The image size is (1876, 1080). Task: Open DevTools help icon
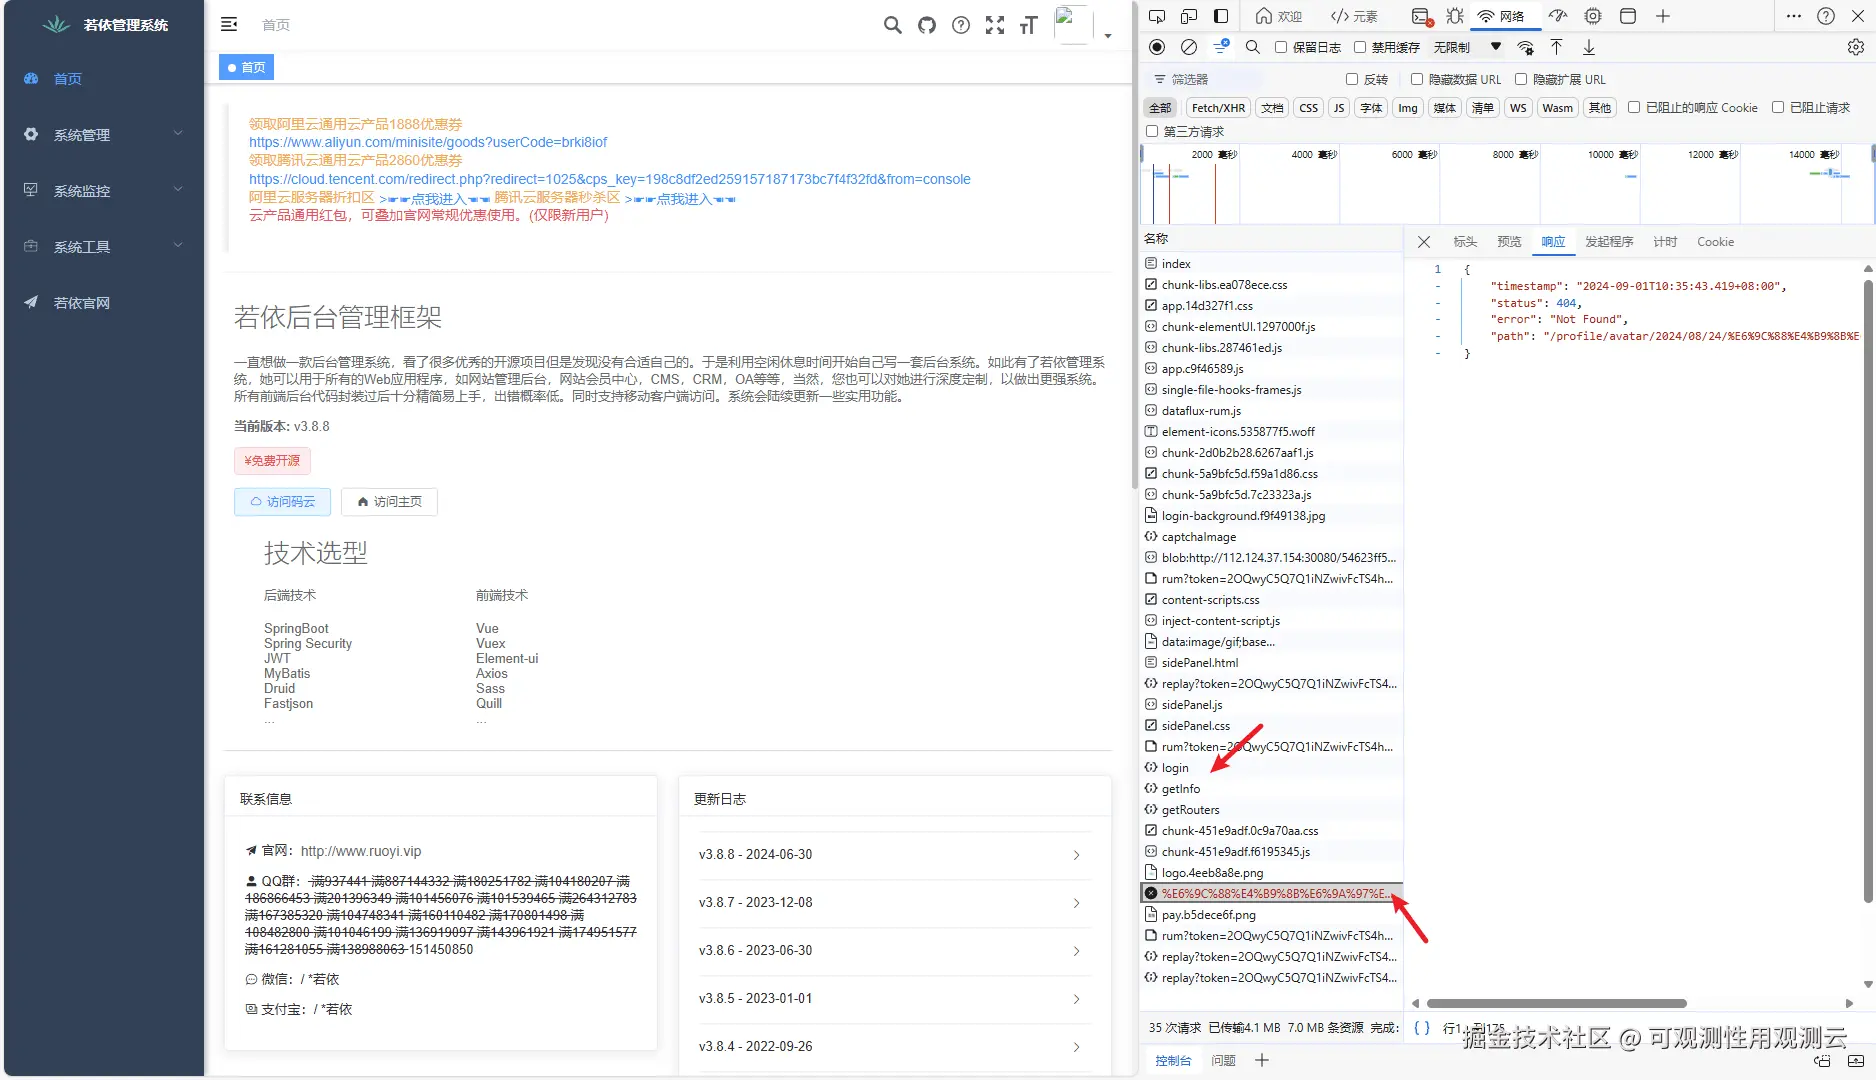(1826, 16)
